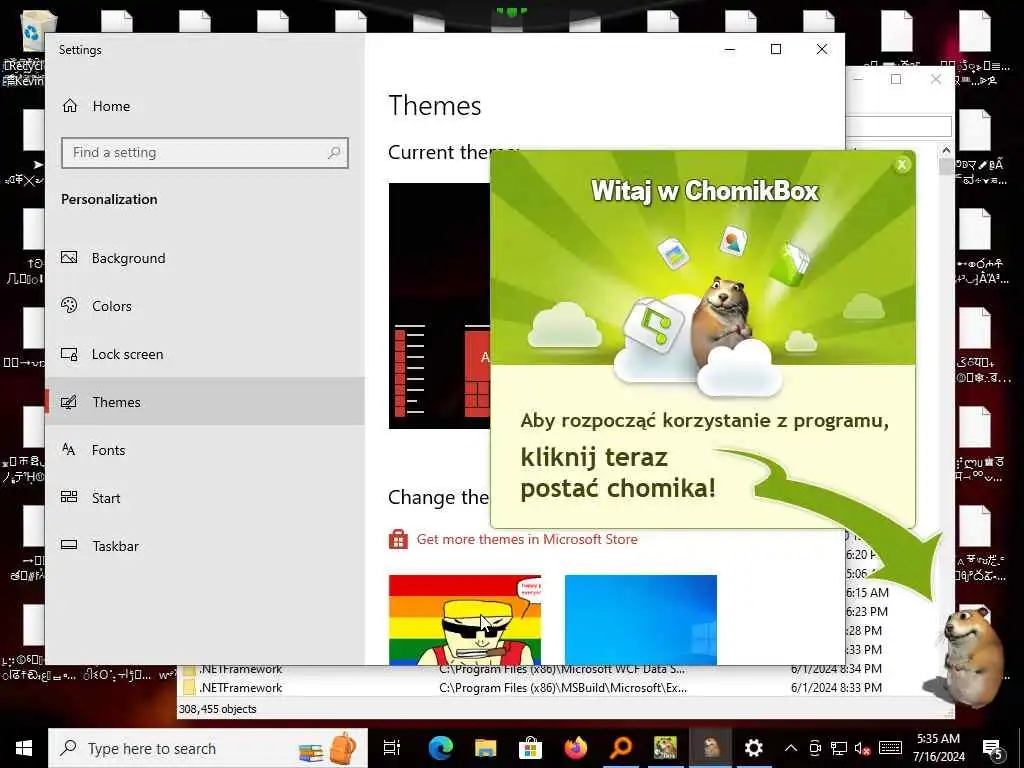Image resolution: width=1024 pixels, height=768 pixels.
Task: Open the Recycle Bin desktop icon
Action: coord(31,34)
